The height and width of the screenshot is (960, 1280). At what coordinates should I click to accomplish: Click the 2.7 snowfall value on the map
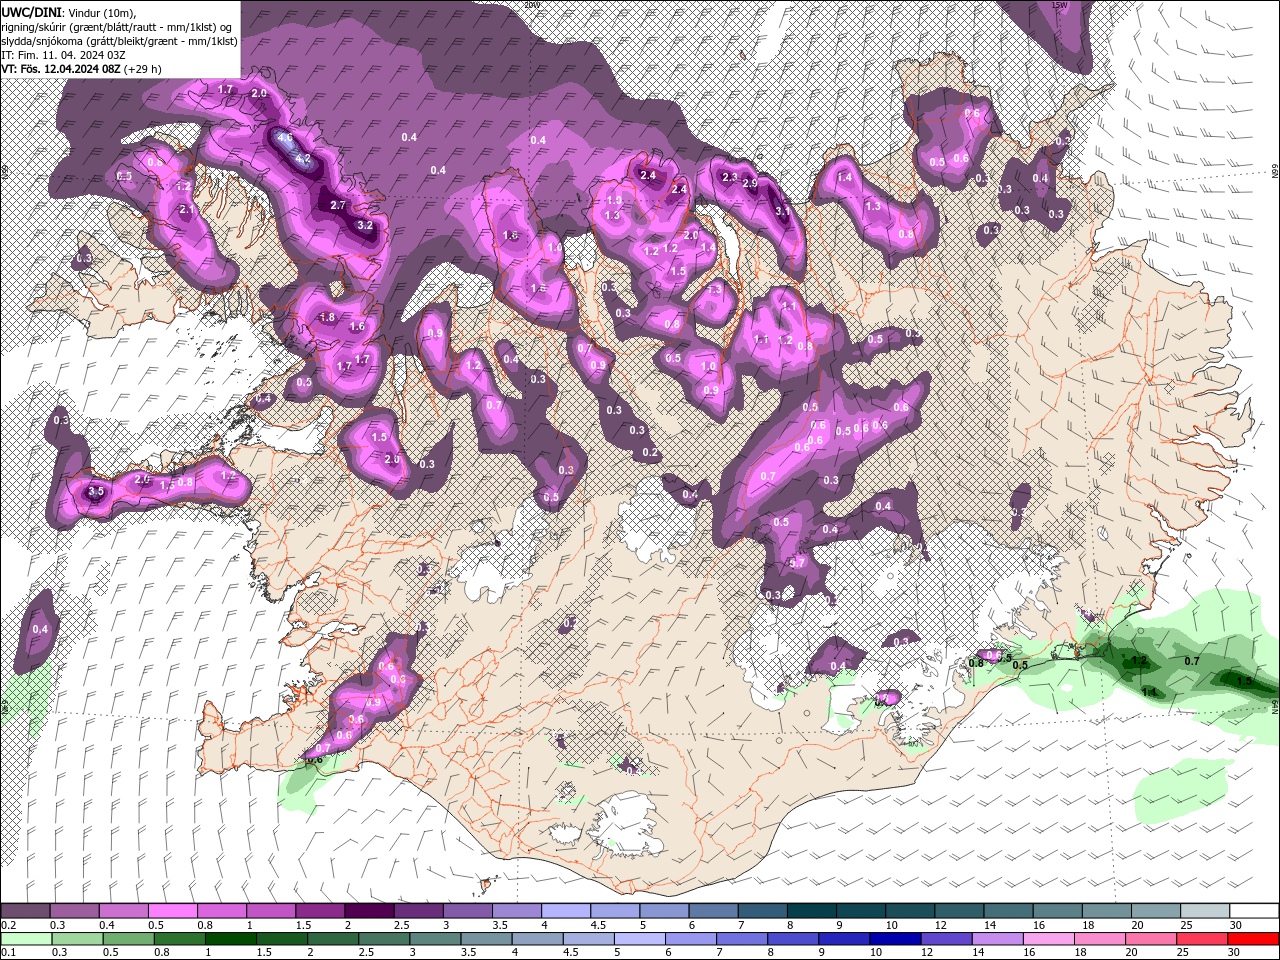(x=337, y=205)
